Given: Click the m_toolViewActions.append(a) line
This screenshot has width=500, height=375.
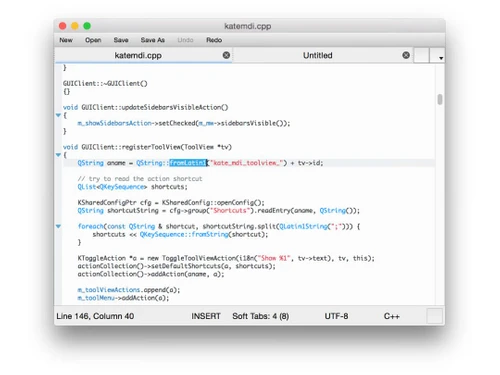Looking at the screenshot, I should pyautogui.click(x=129, y=290).
